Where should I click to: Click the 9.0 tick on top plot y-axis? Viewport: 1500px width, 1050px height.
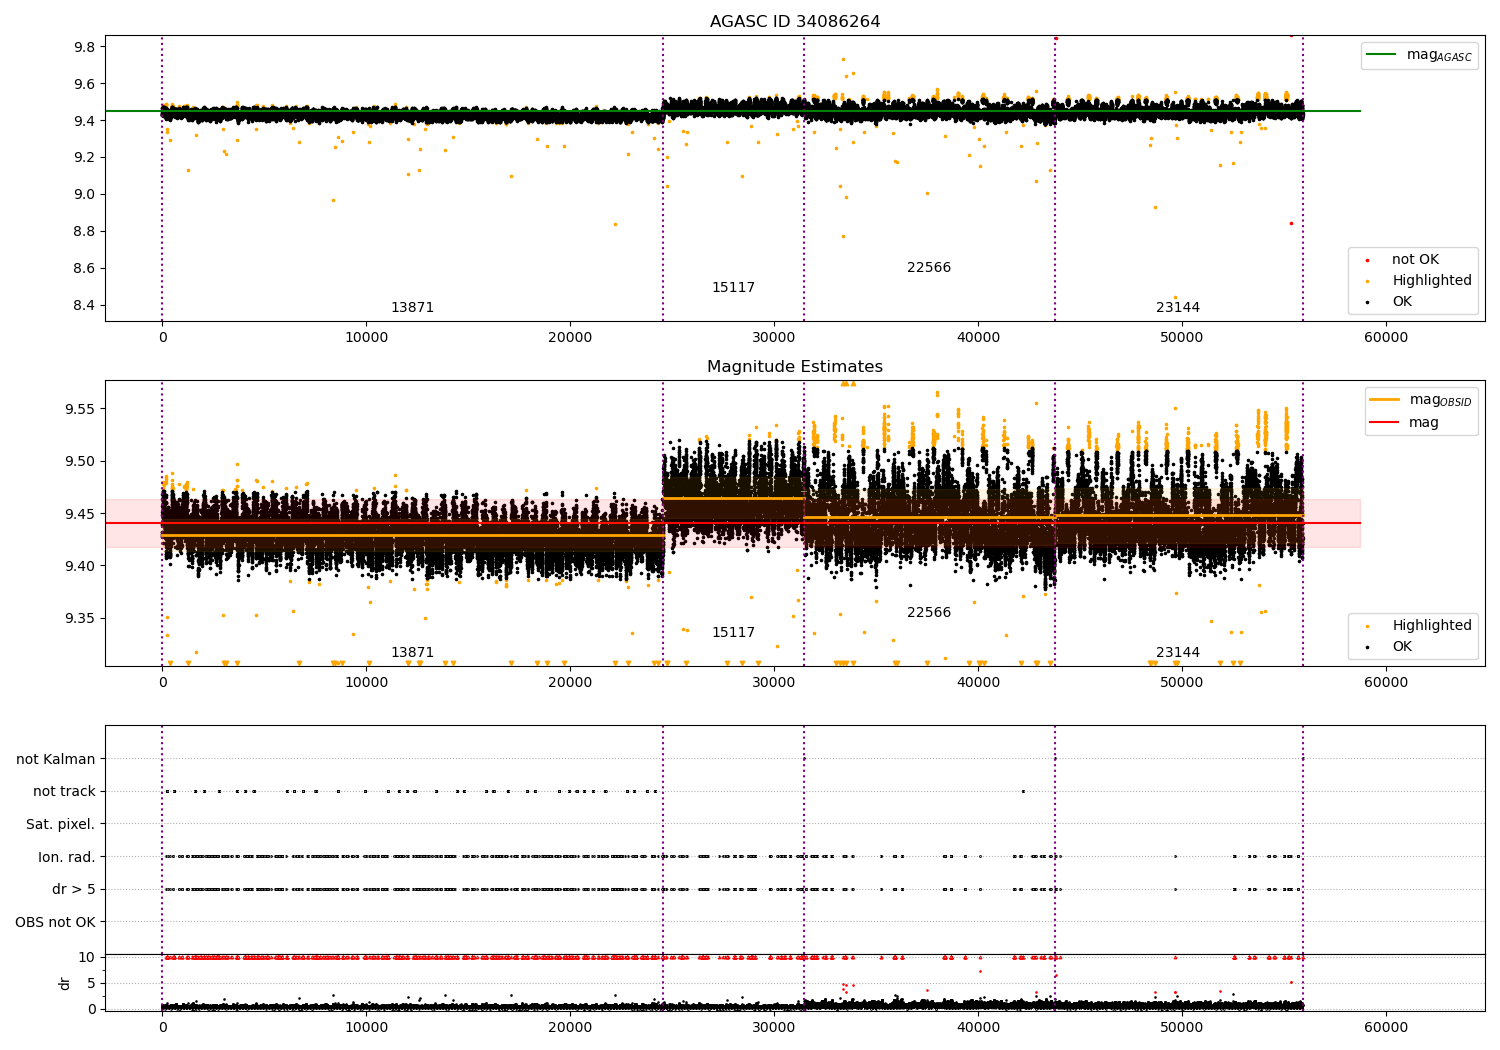tap(84, 194)
